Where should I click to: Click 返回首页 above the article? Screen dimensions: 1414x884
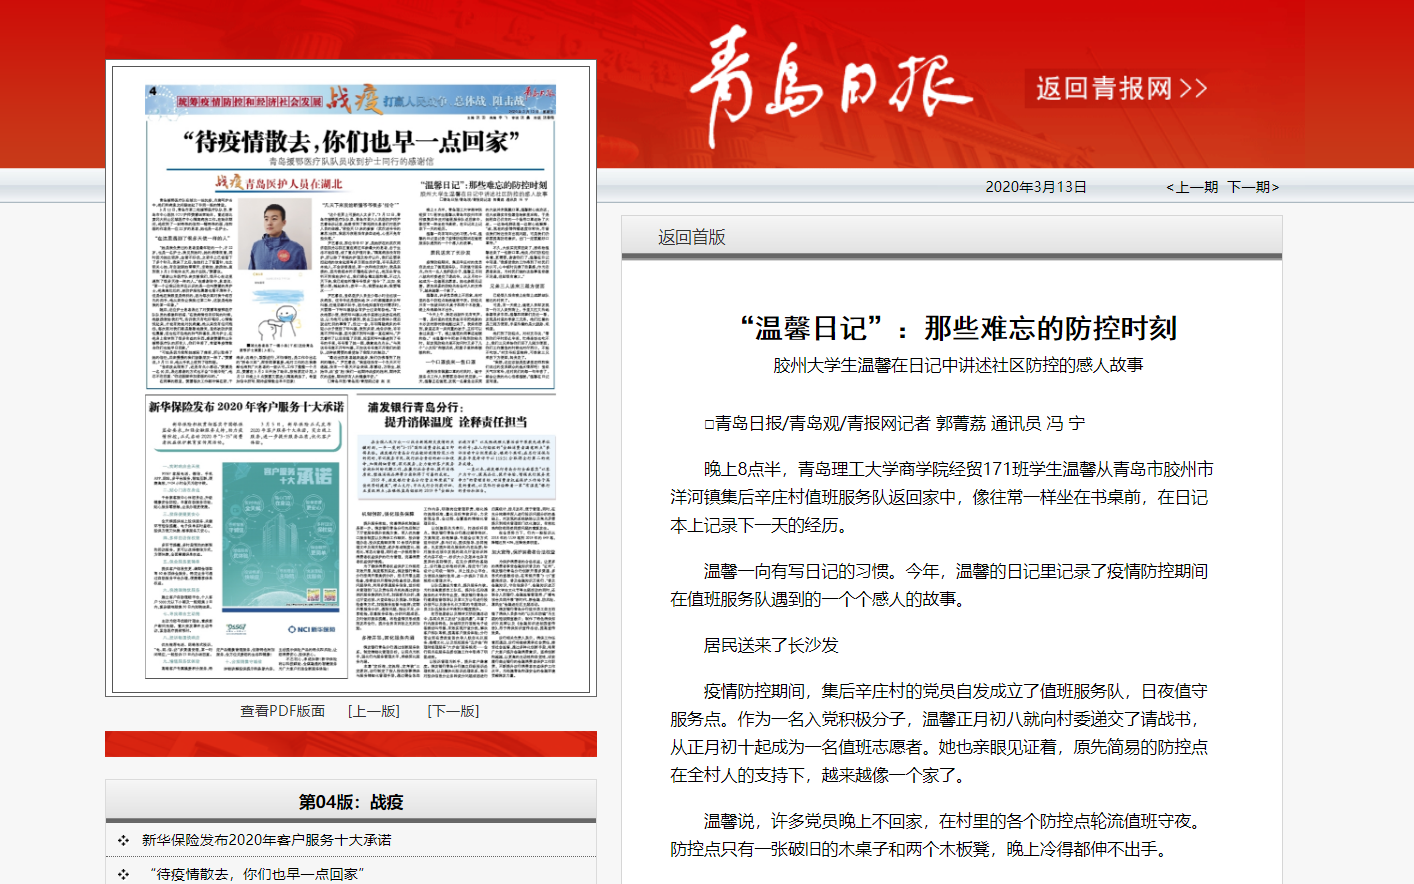click(691, 237)
